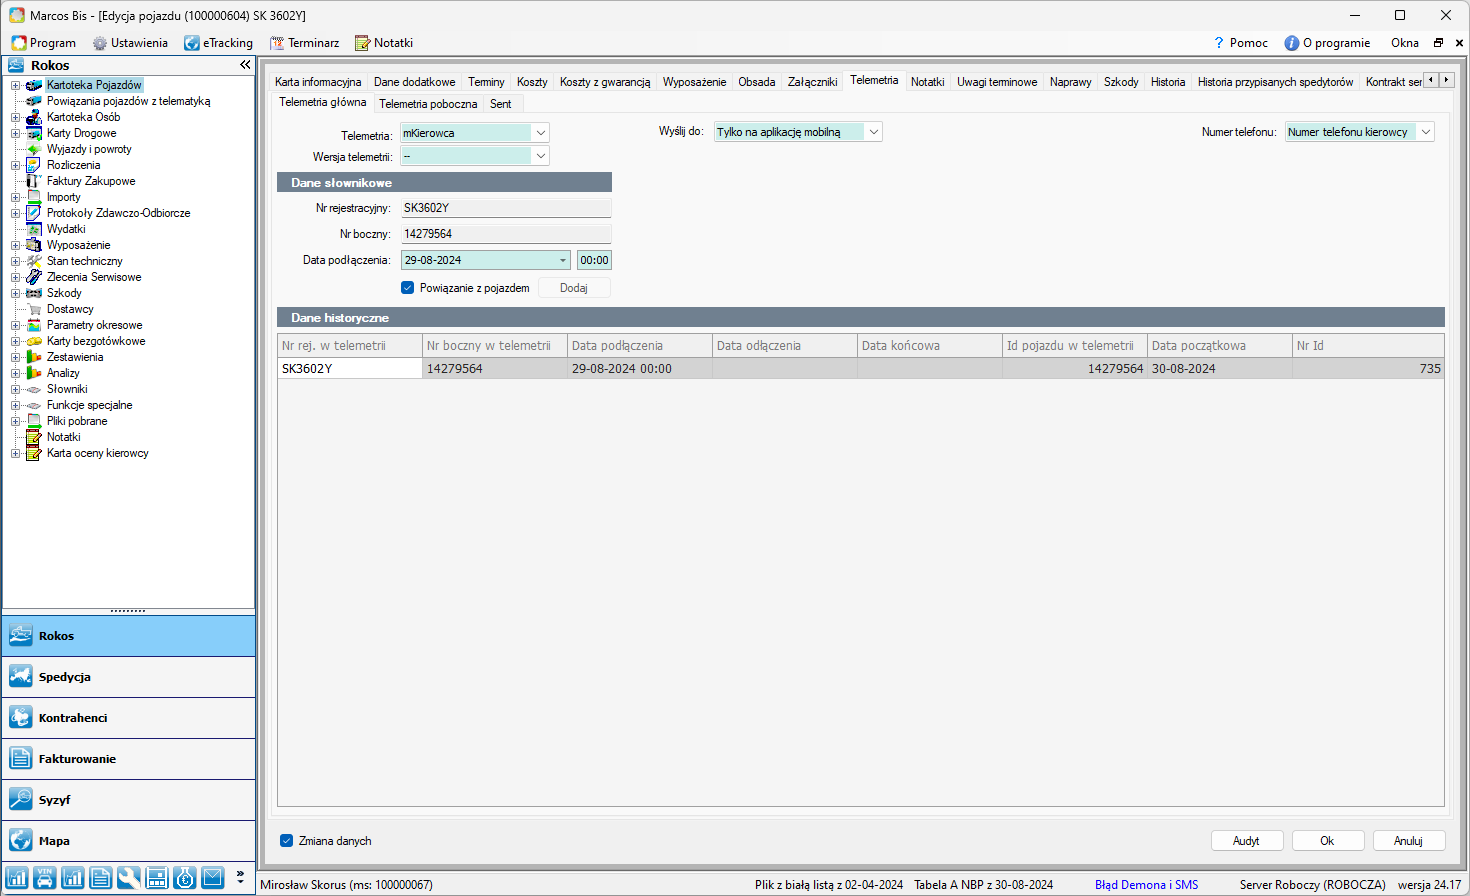
Task: Open the Data podłączenia date picker arrow
Action: coord(563,260)
